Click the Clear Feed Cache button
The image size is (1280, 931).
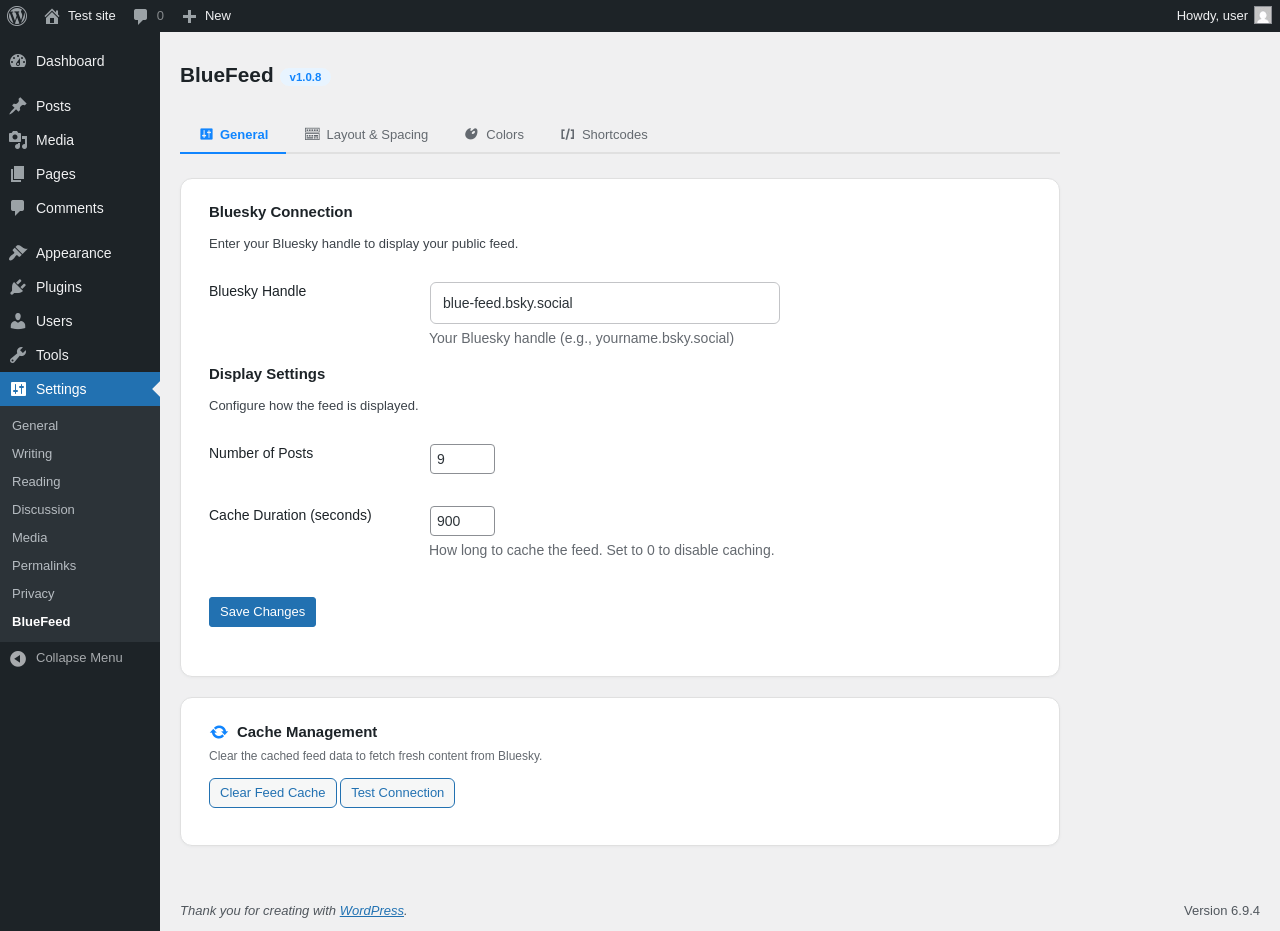(272, 793)
